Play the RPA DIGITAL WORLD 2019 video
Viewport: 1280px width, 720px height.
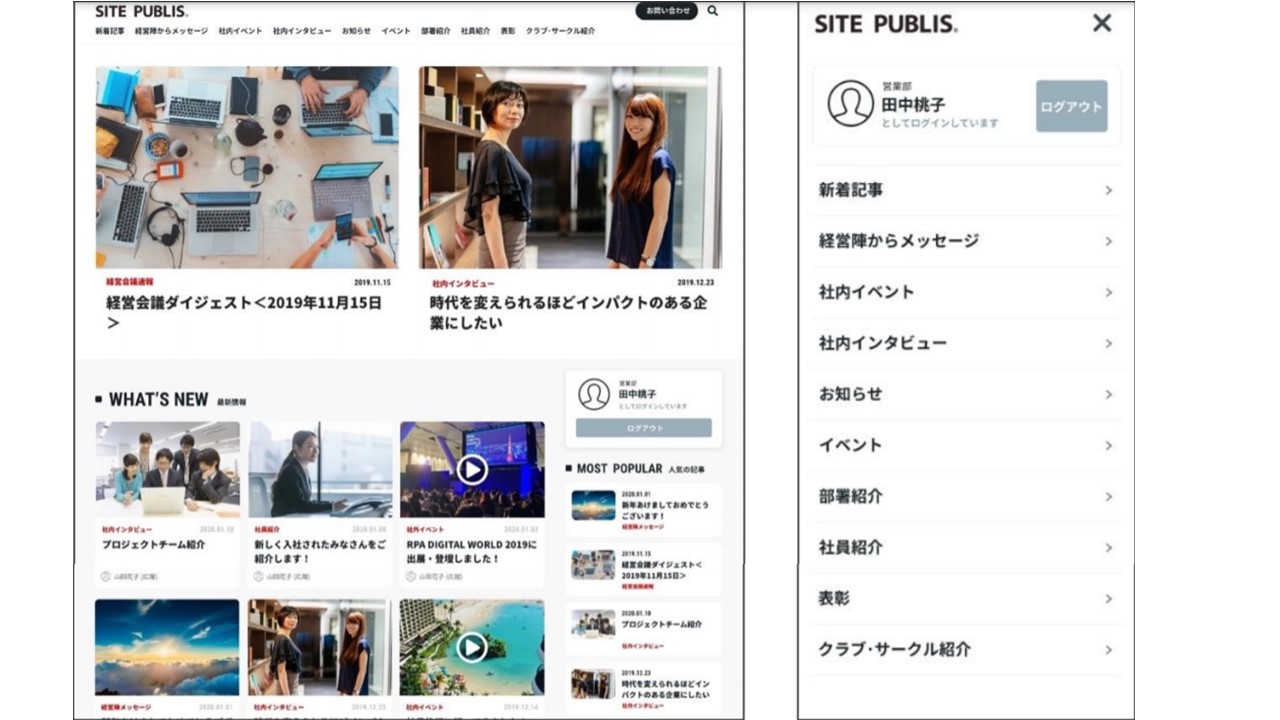472,469
